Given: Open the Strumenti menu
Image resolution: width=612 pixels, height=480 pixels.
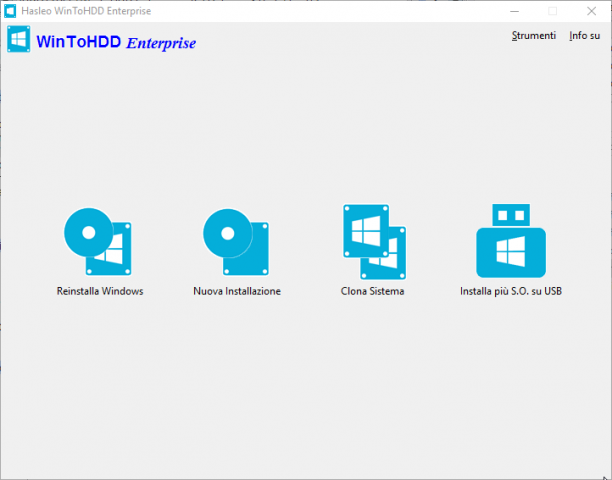Looking at the screenshot, I should 534,36.
